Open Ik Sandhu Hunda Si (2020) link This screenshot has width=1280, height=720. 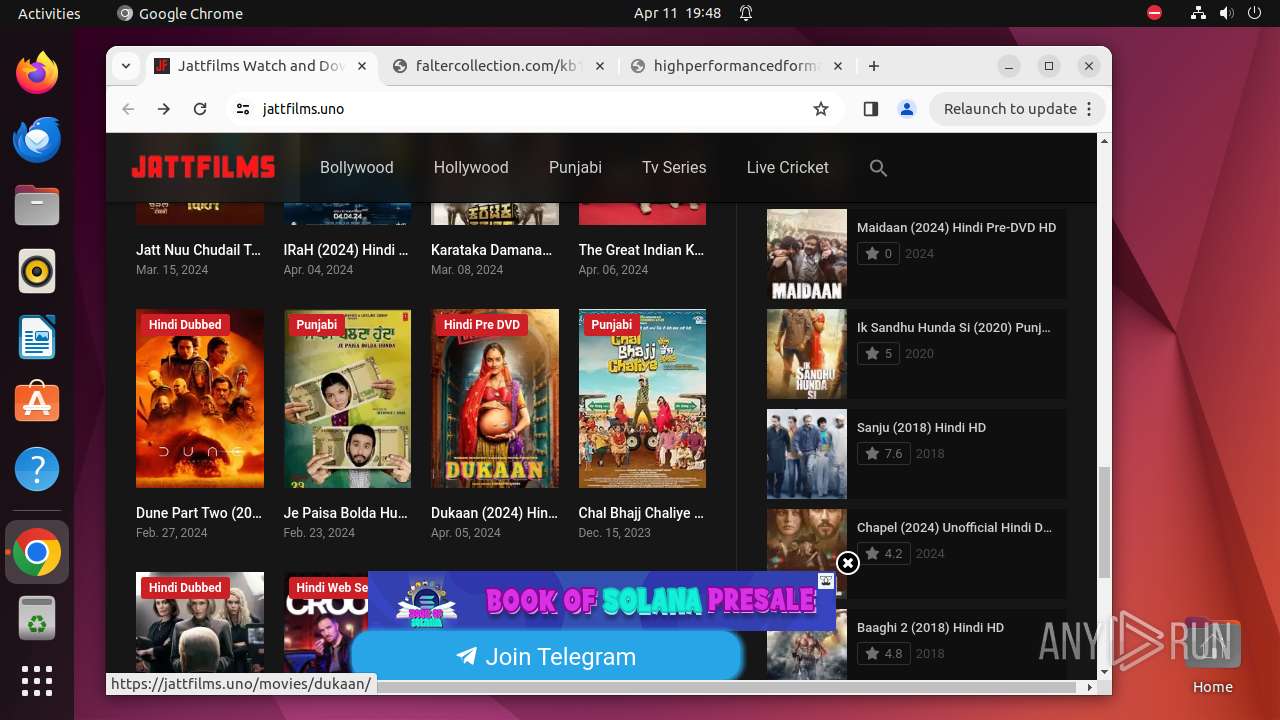coord(954,327)
